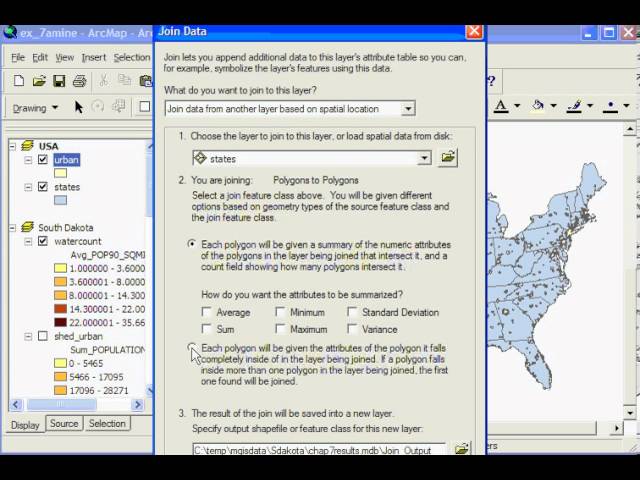Enable the shed_urban layer checkbox
Image resolution: width=640 pixels, height=480 pixels.
coord(43,336)
